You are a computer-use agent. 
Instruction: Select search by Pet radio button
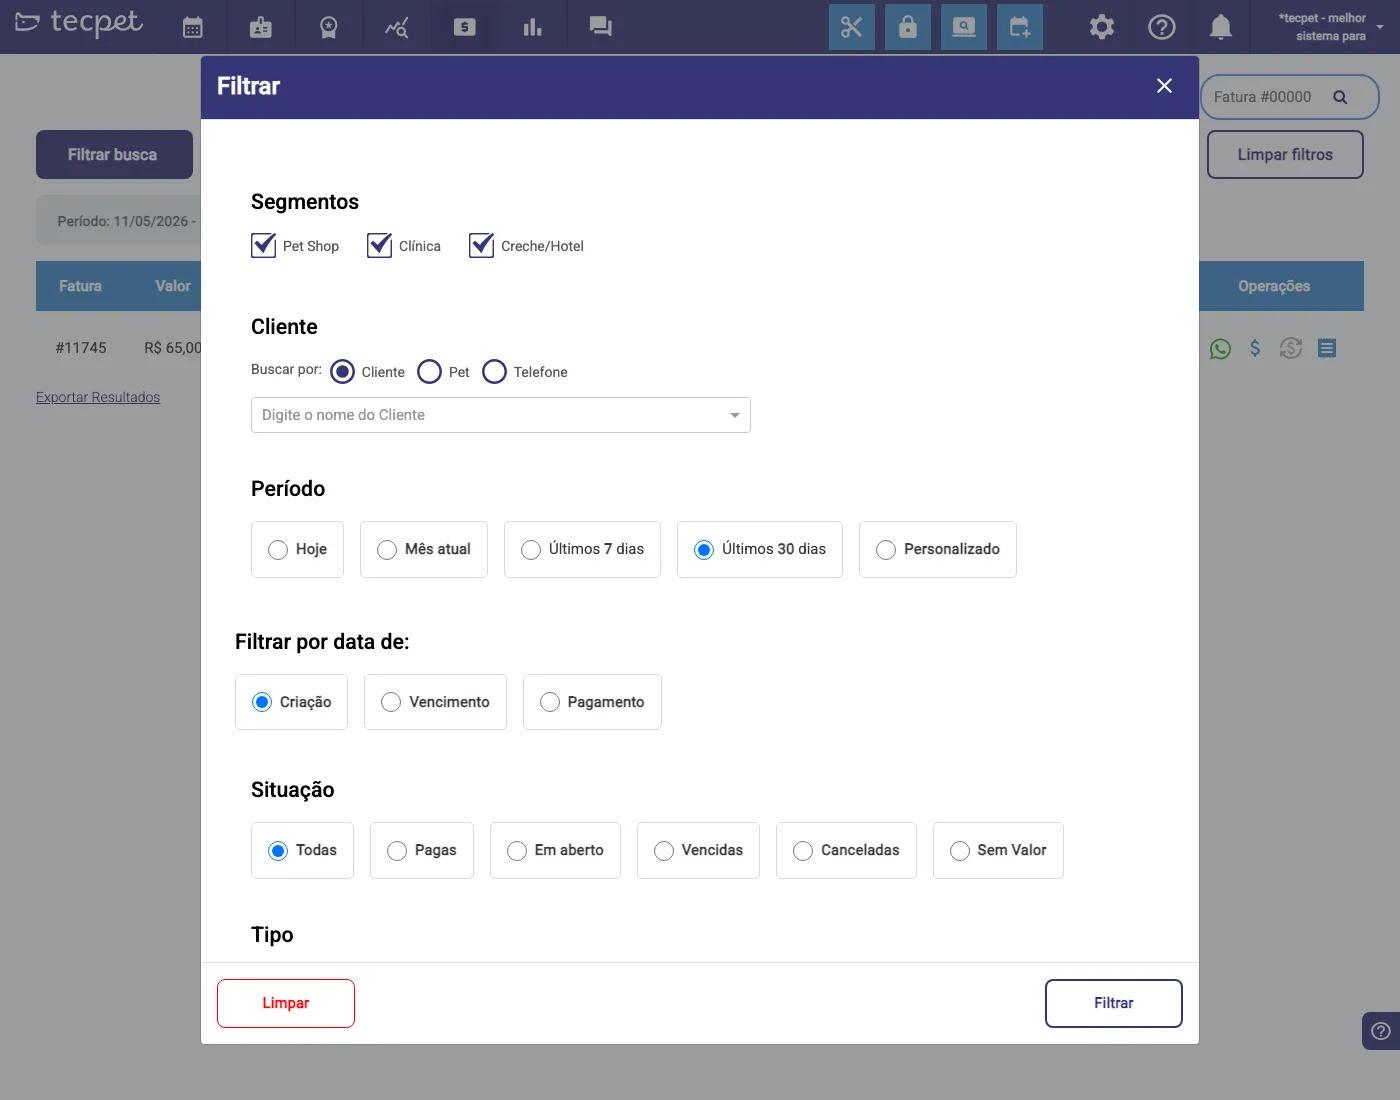click(429, 372)
